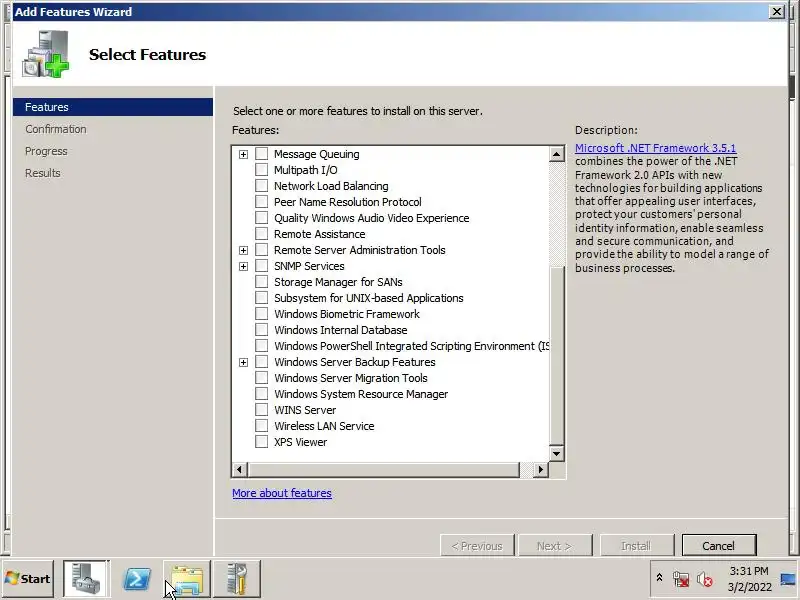This screenshot has height=600, width=800.
Task: Click the clock showing 3:31 PM
Action: coord(749,579)
